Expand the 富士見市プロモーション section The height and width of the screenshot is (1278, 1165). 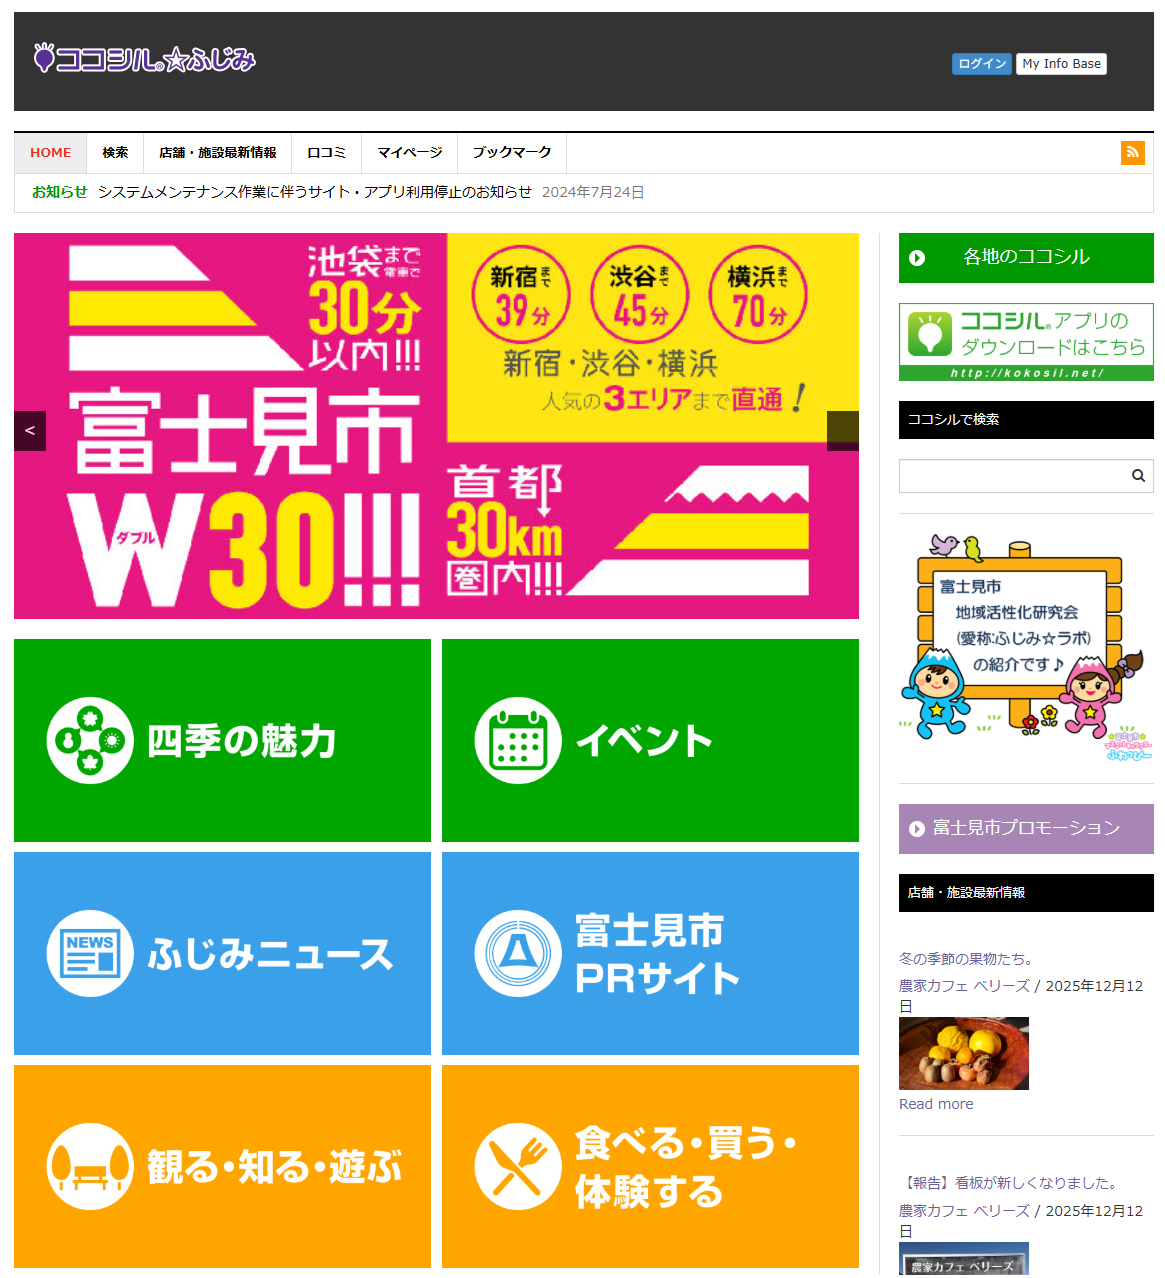(1026, 829)
